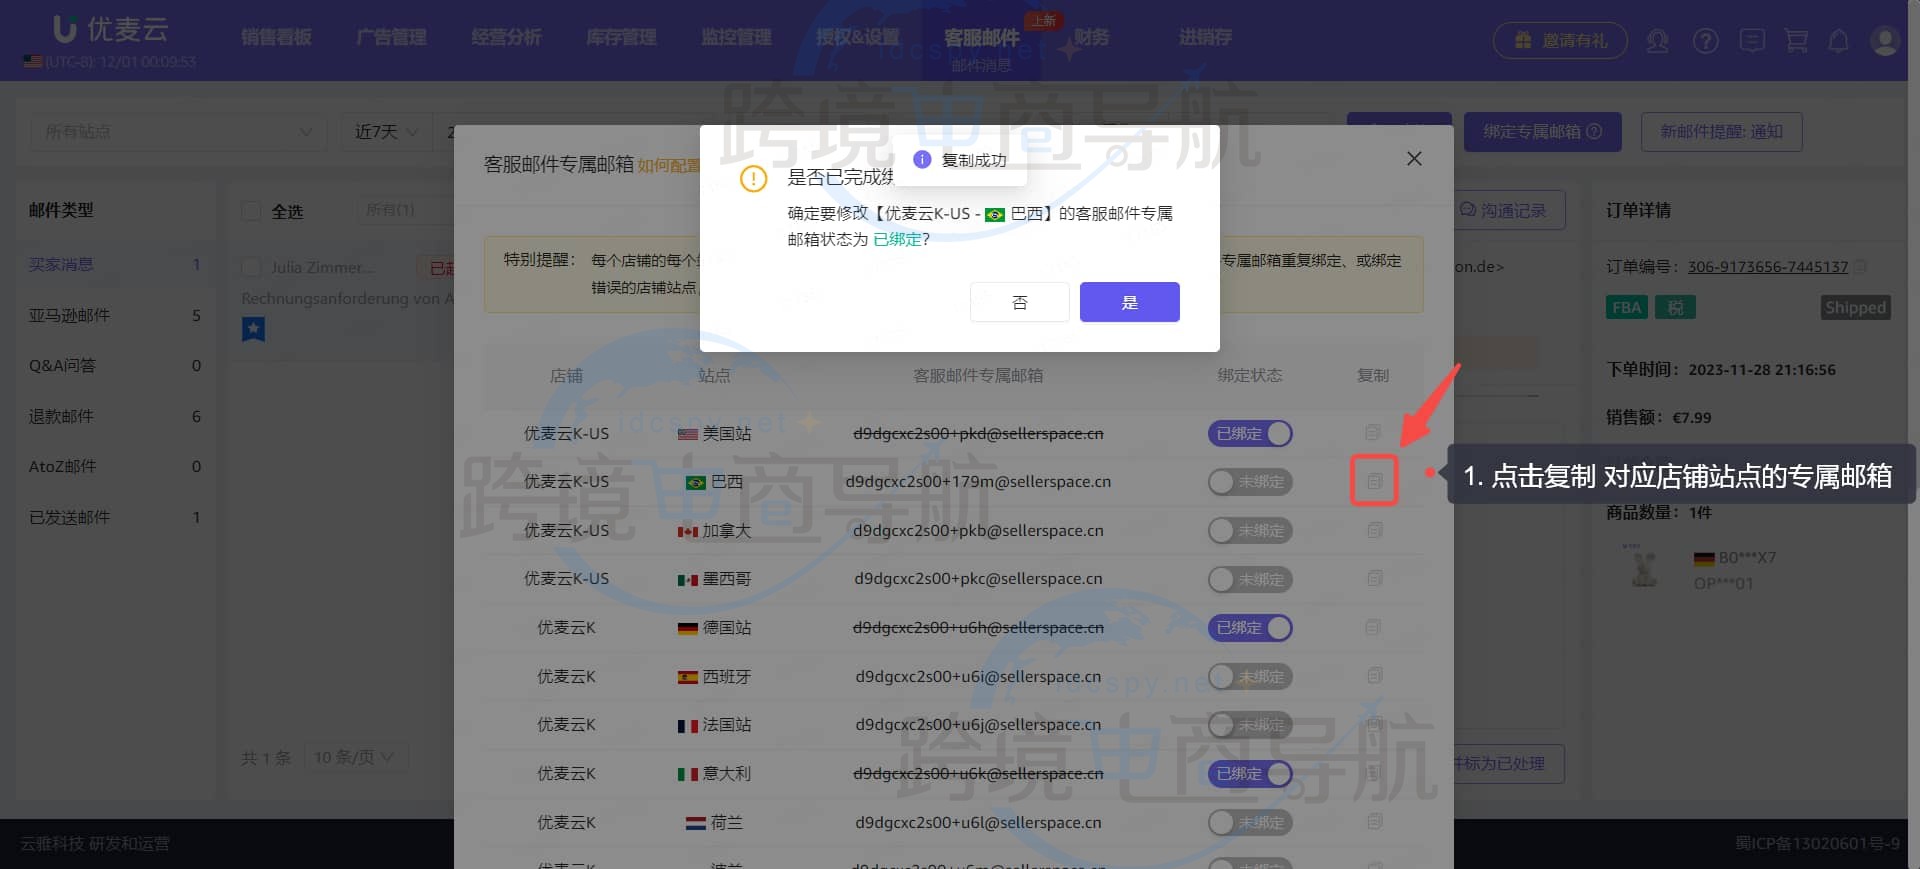The width and height of the screenshot is (1920, 869).
Task: Open 进销存 in top navigation
Action: 1205,37
